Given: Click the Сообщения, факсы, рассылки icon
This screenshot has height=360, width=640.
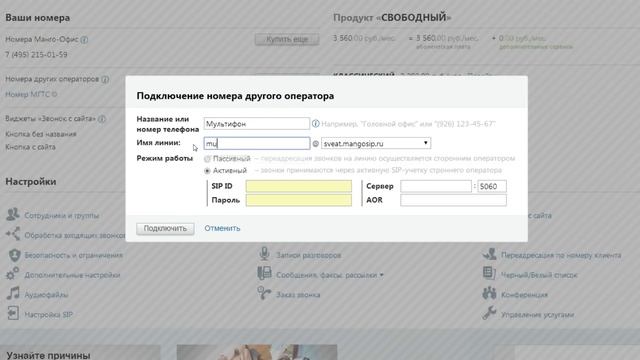Looking at the screenshot, I should pyautogui.click(x=264, y=273).
